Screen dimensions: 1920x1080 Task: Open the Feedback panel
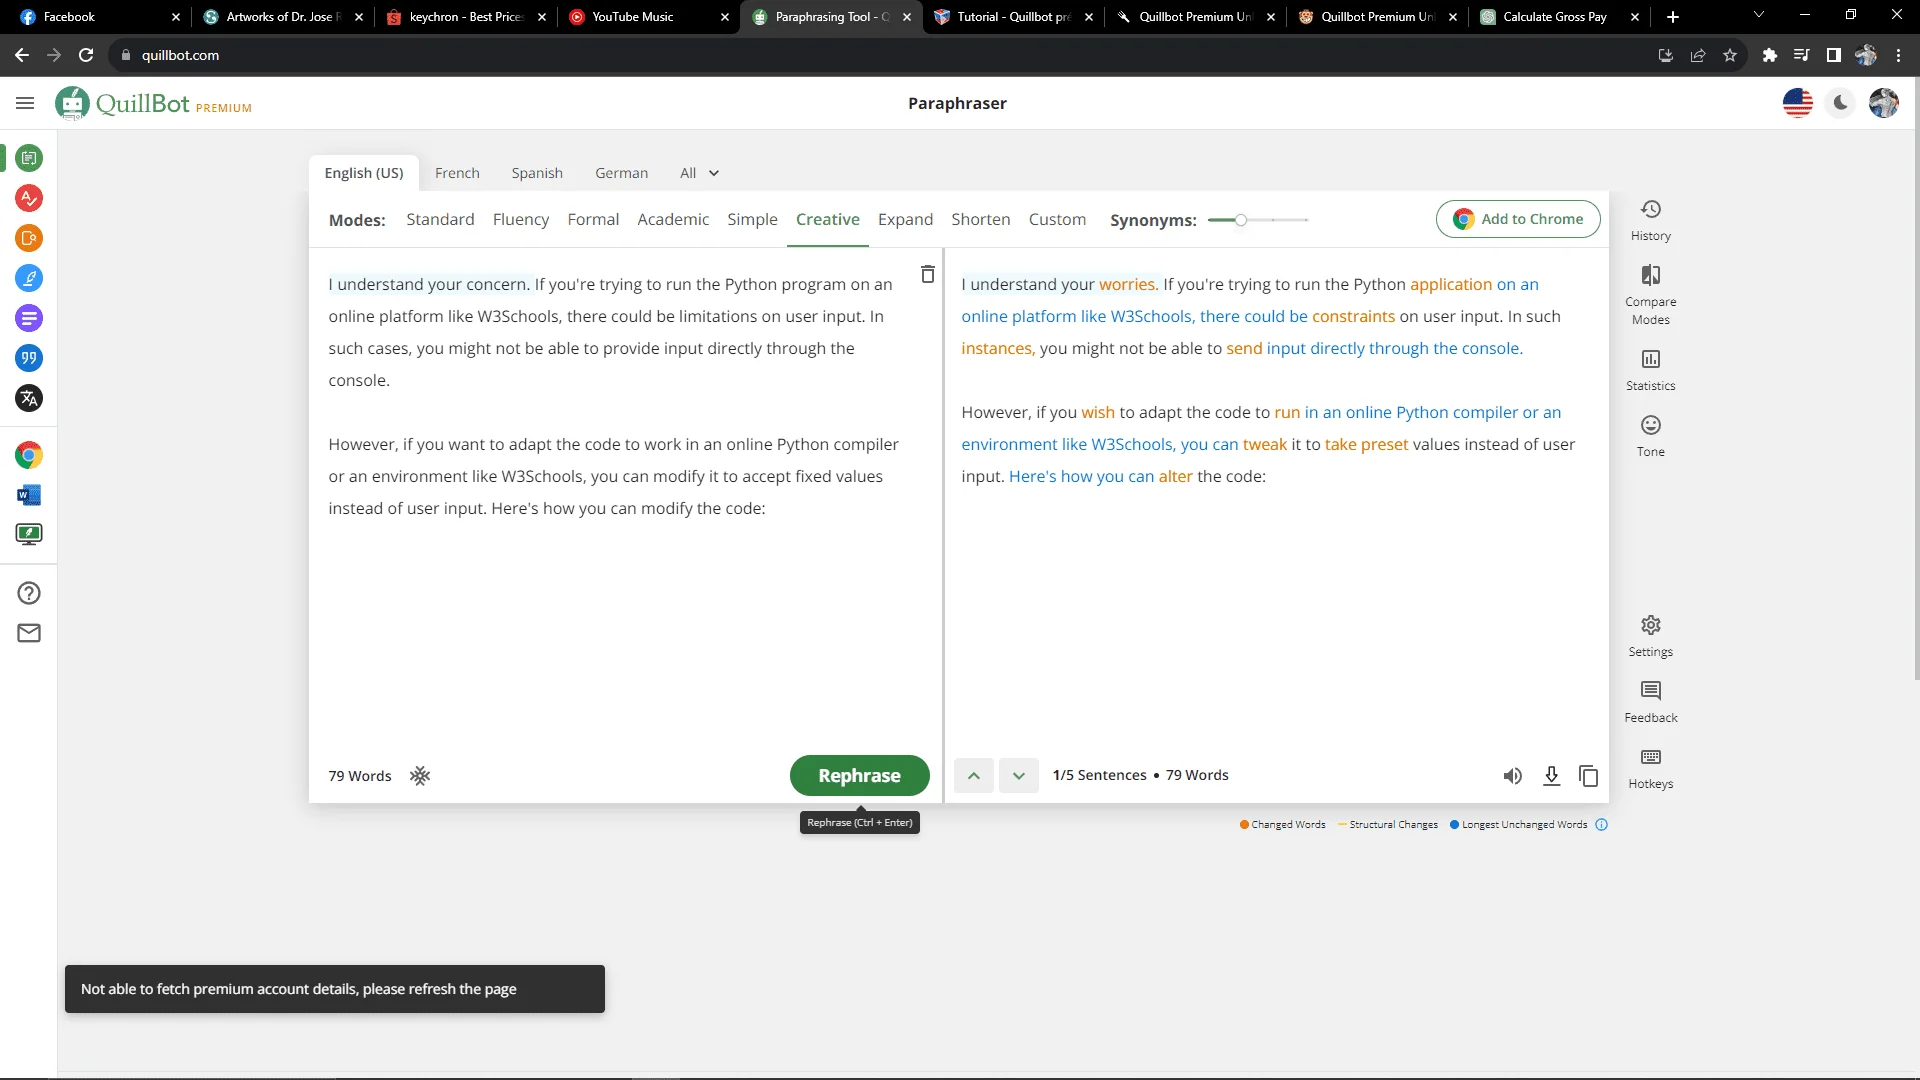pos(1650,702)
